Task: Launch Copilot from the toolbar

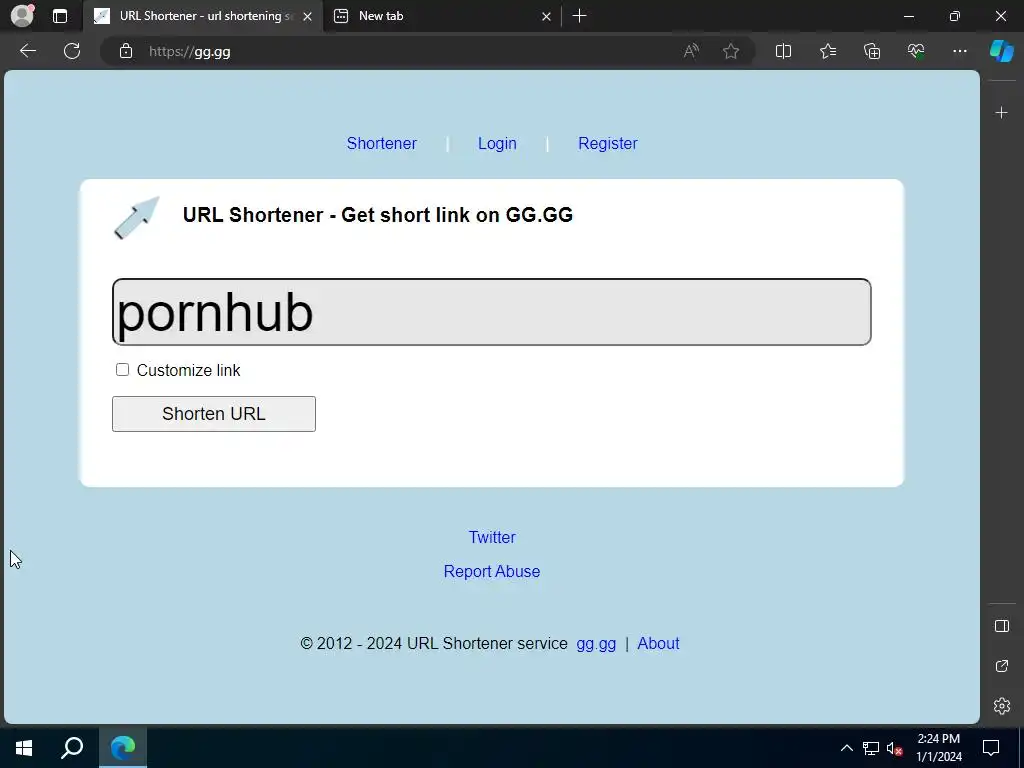Action: (1001, 51)
